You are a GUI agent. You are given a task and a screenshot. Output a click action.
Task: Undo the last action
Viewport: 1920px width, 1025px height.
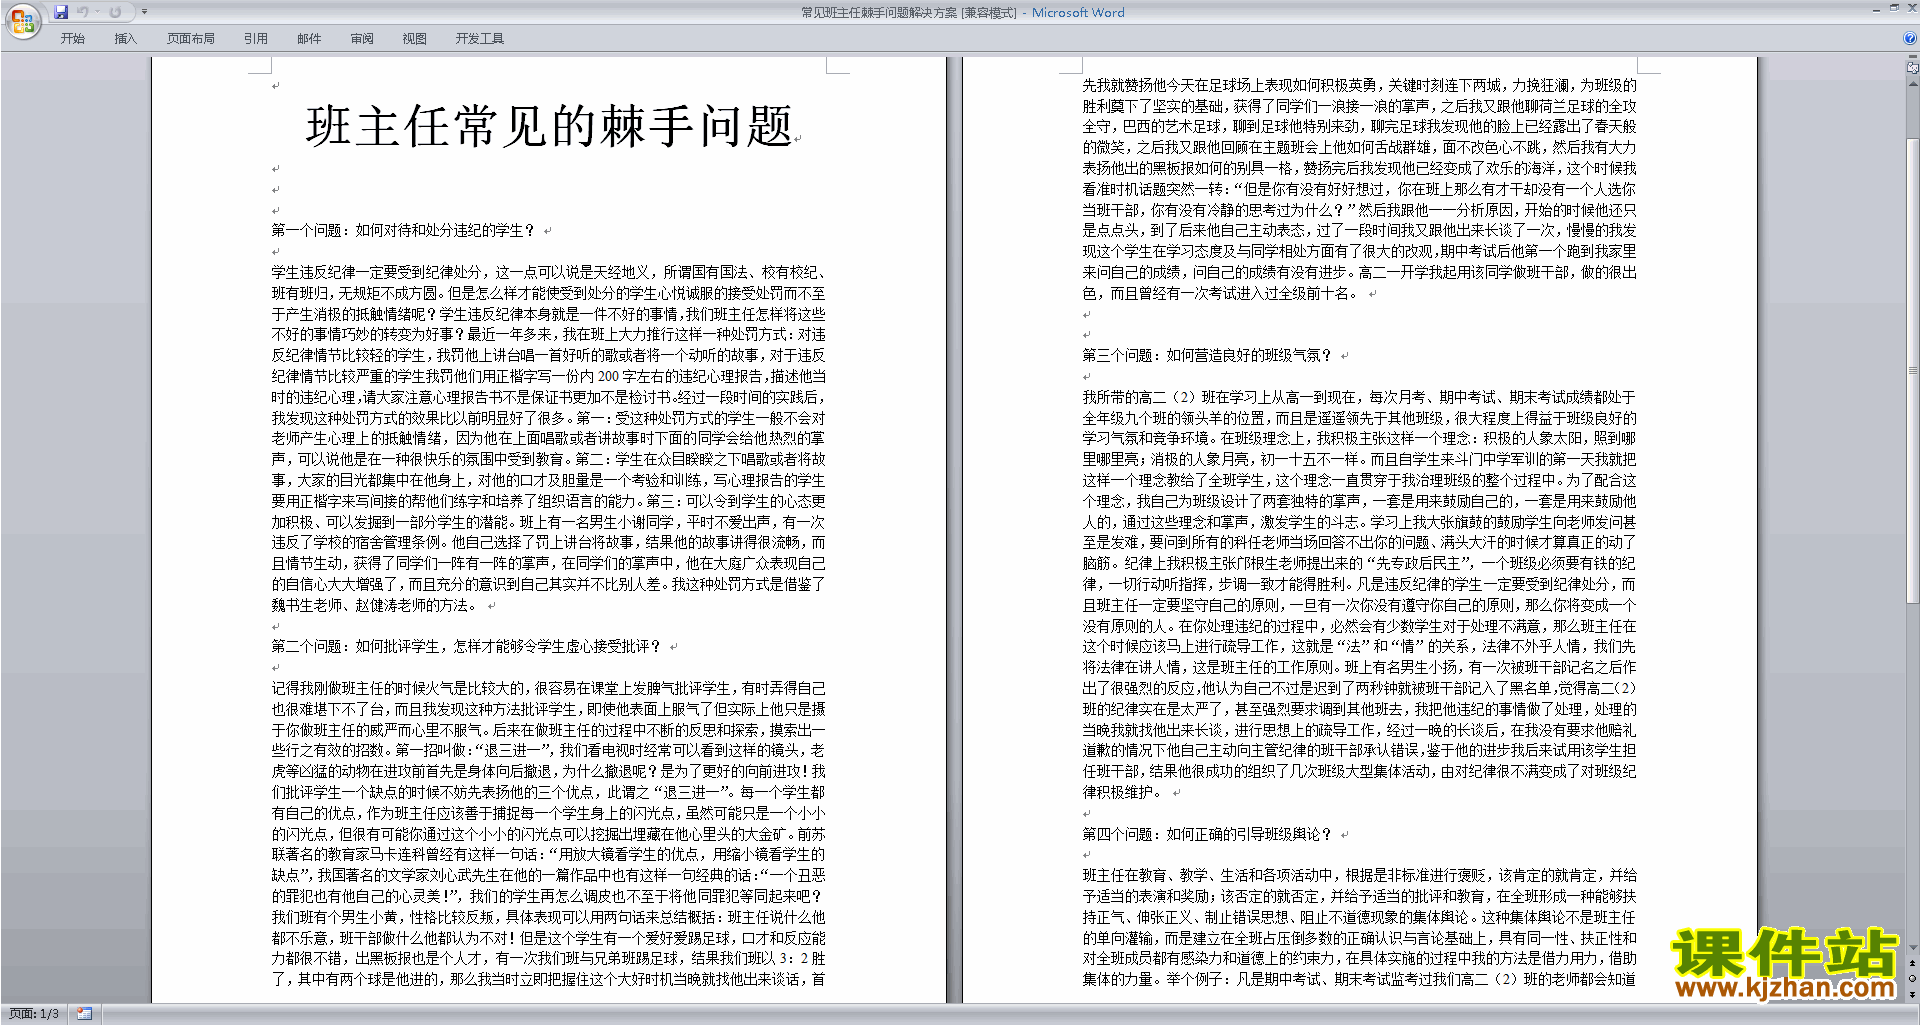tap(83, 12)
